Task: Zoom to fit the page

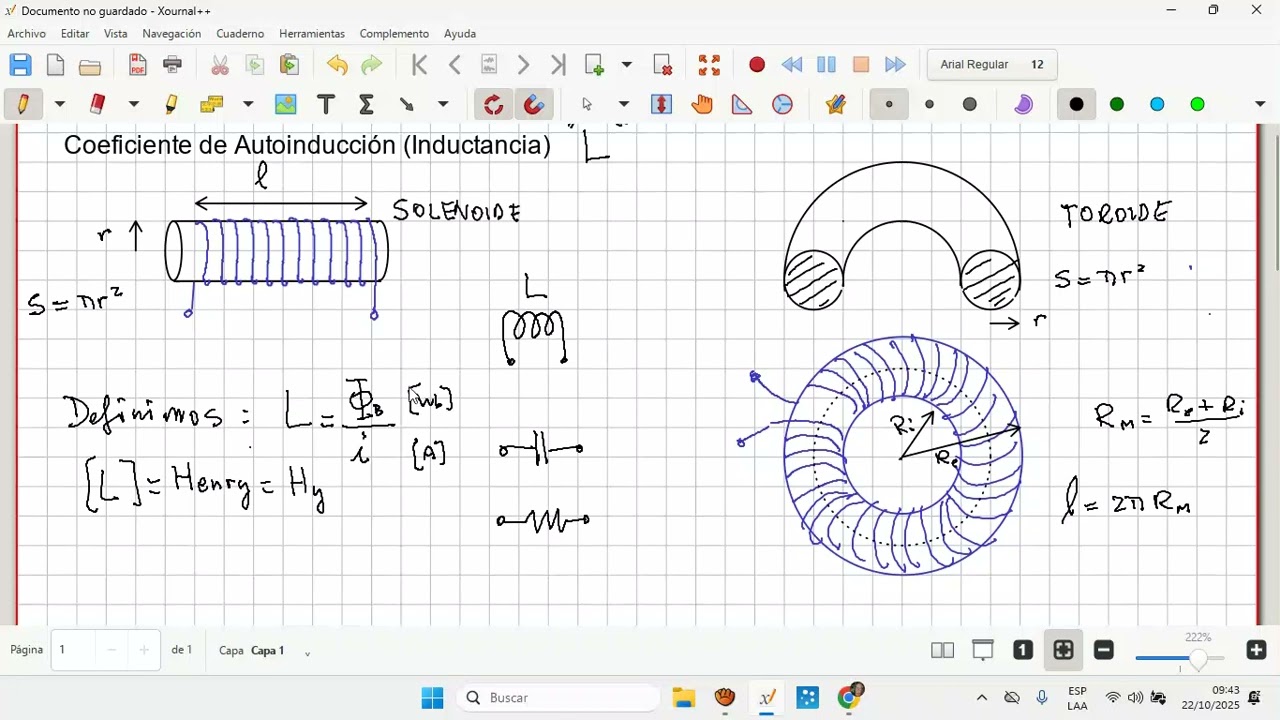Action: pos(1064,650)
